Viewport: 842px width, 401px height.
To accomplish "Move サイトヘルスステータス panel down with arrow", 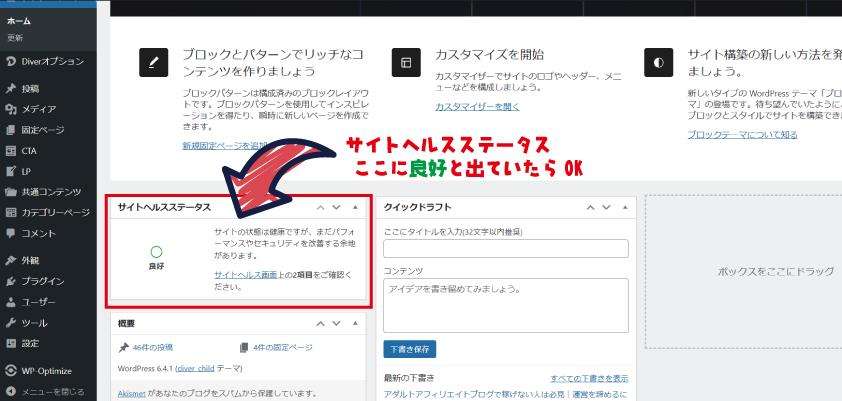I will pyautogui.click(x=337, y=207).
